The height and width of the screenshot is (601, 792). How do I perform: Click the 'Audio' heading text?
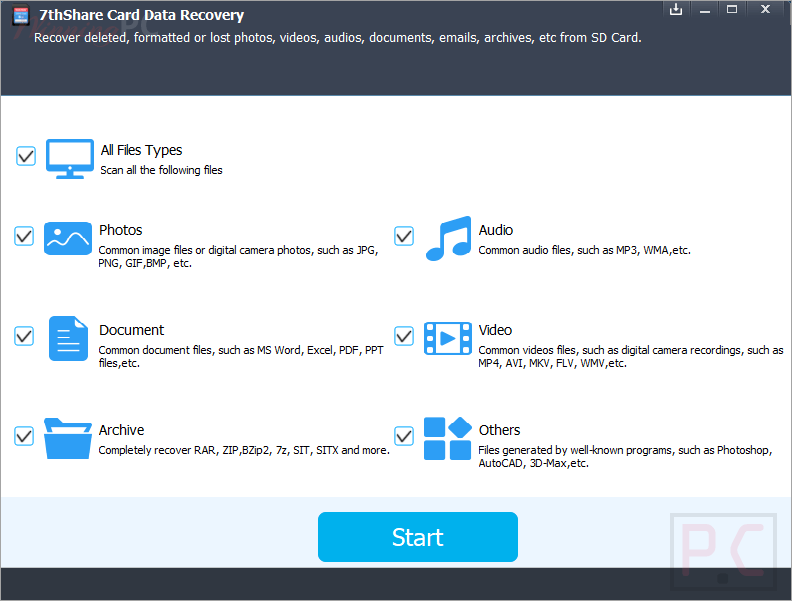(496, 230)
